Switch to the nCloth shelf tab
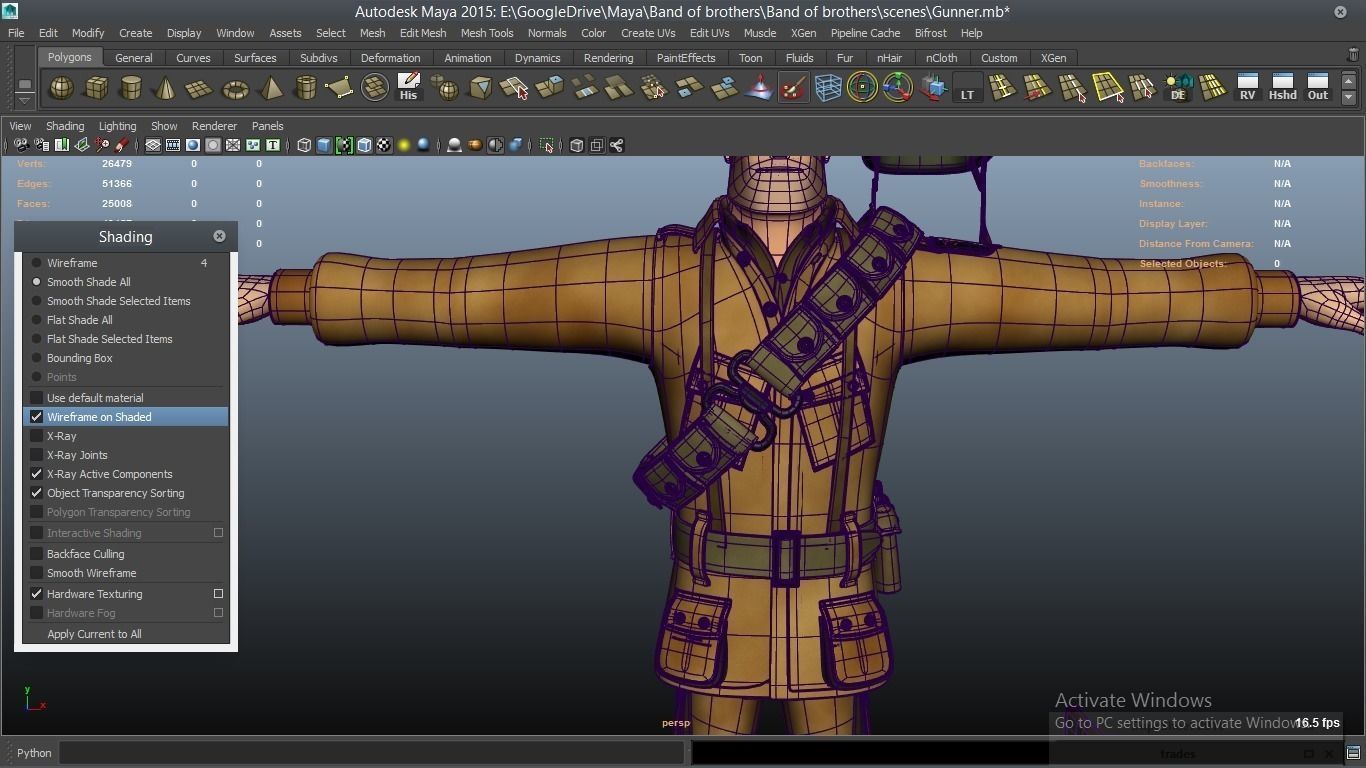This screenshot has width=1366, height=768. [941, 58]
